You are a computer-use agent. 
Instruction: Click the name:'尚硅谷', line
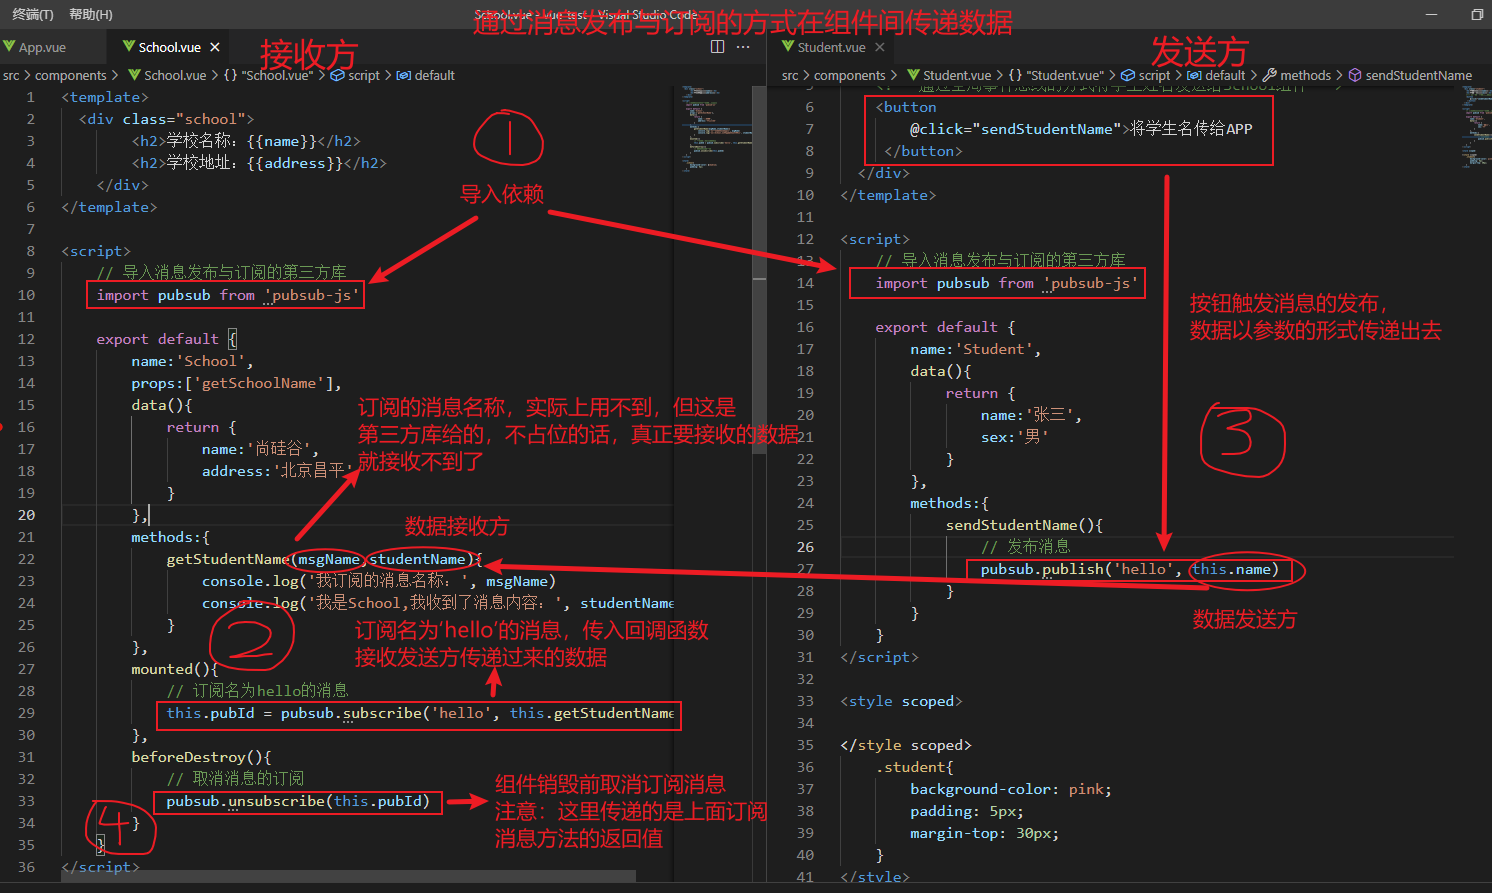[x=260, y=449]
